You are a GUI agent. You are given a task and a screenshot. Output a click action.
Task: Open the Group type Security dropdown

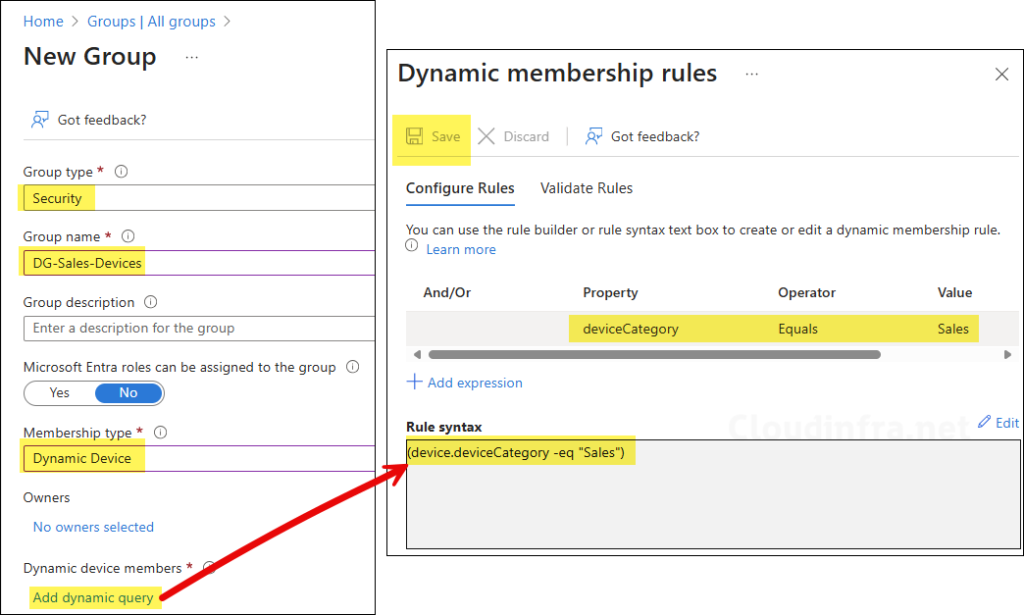click(198, 198)
